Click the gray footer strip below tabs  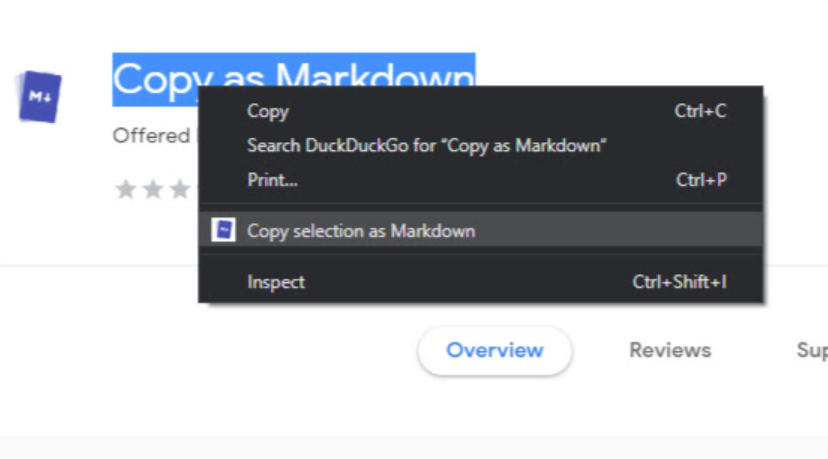point(414,447)
